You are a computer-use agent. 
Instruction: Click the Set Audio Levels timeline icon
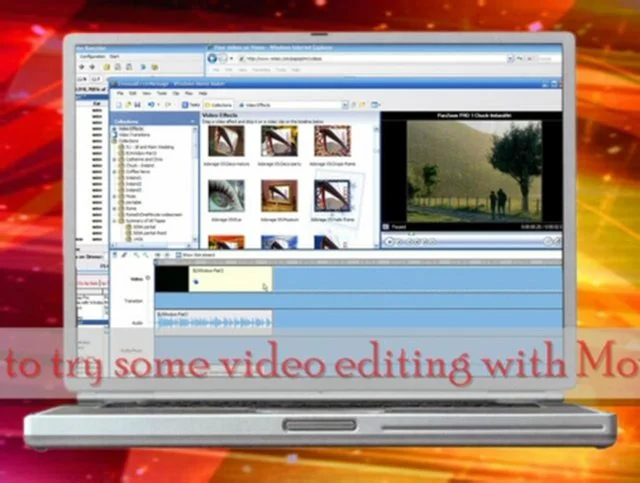coord(115,255)
